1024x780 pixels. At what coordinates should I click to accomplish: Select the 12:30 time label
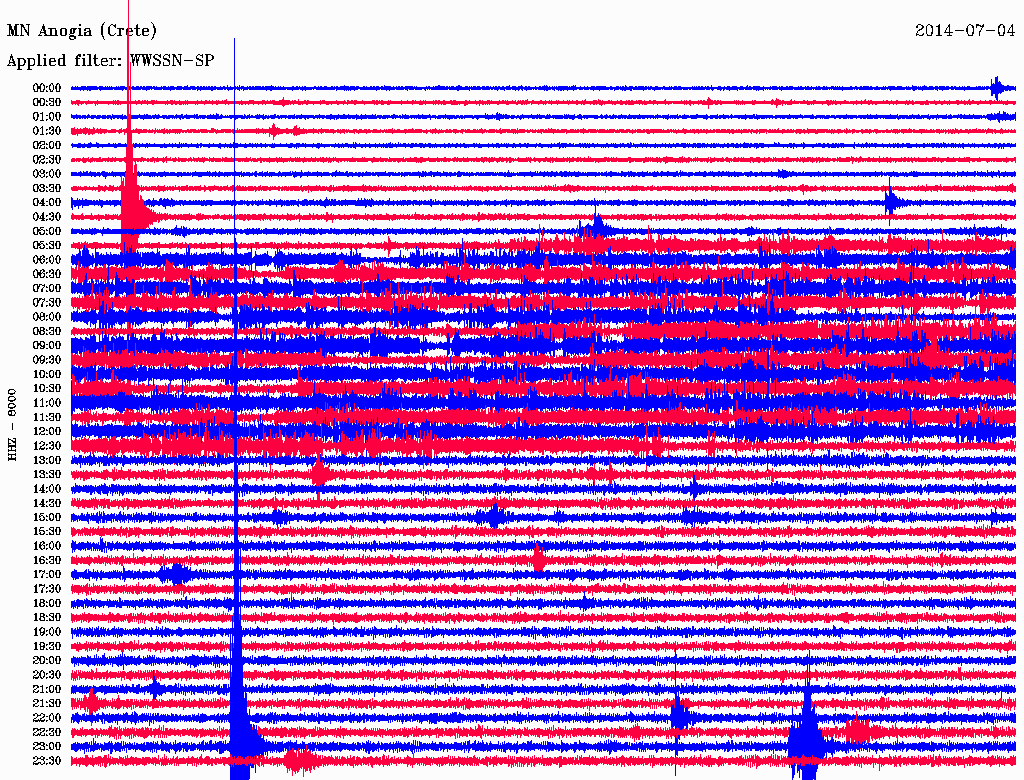47,446
